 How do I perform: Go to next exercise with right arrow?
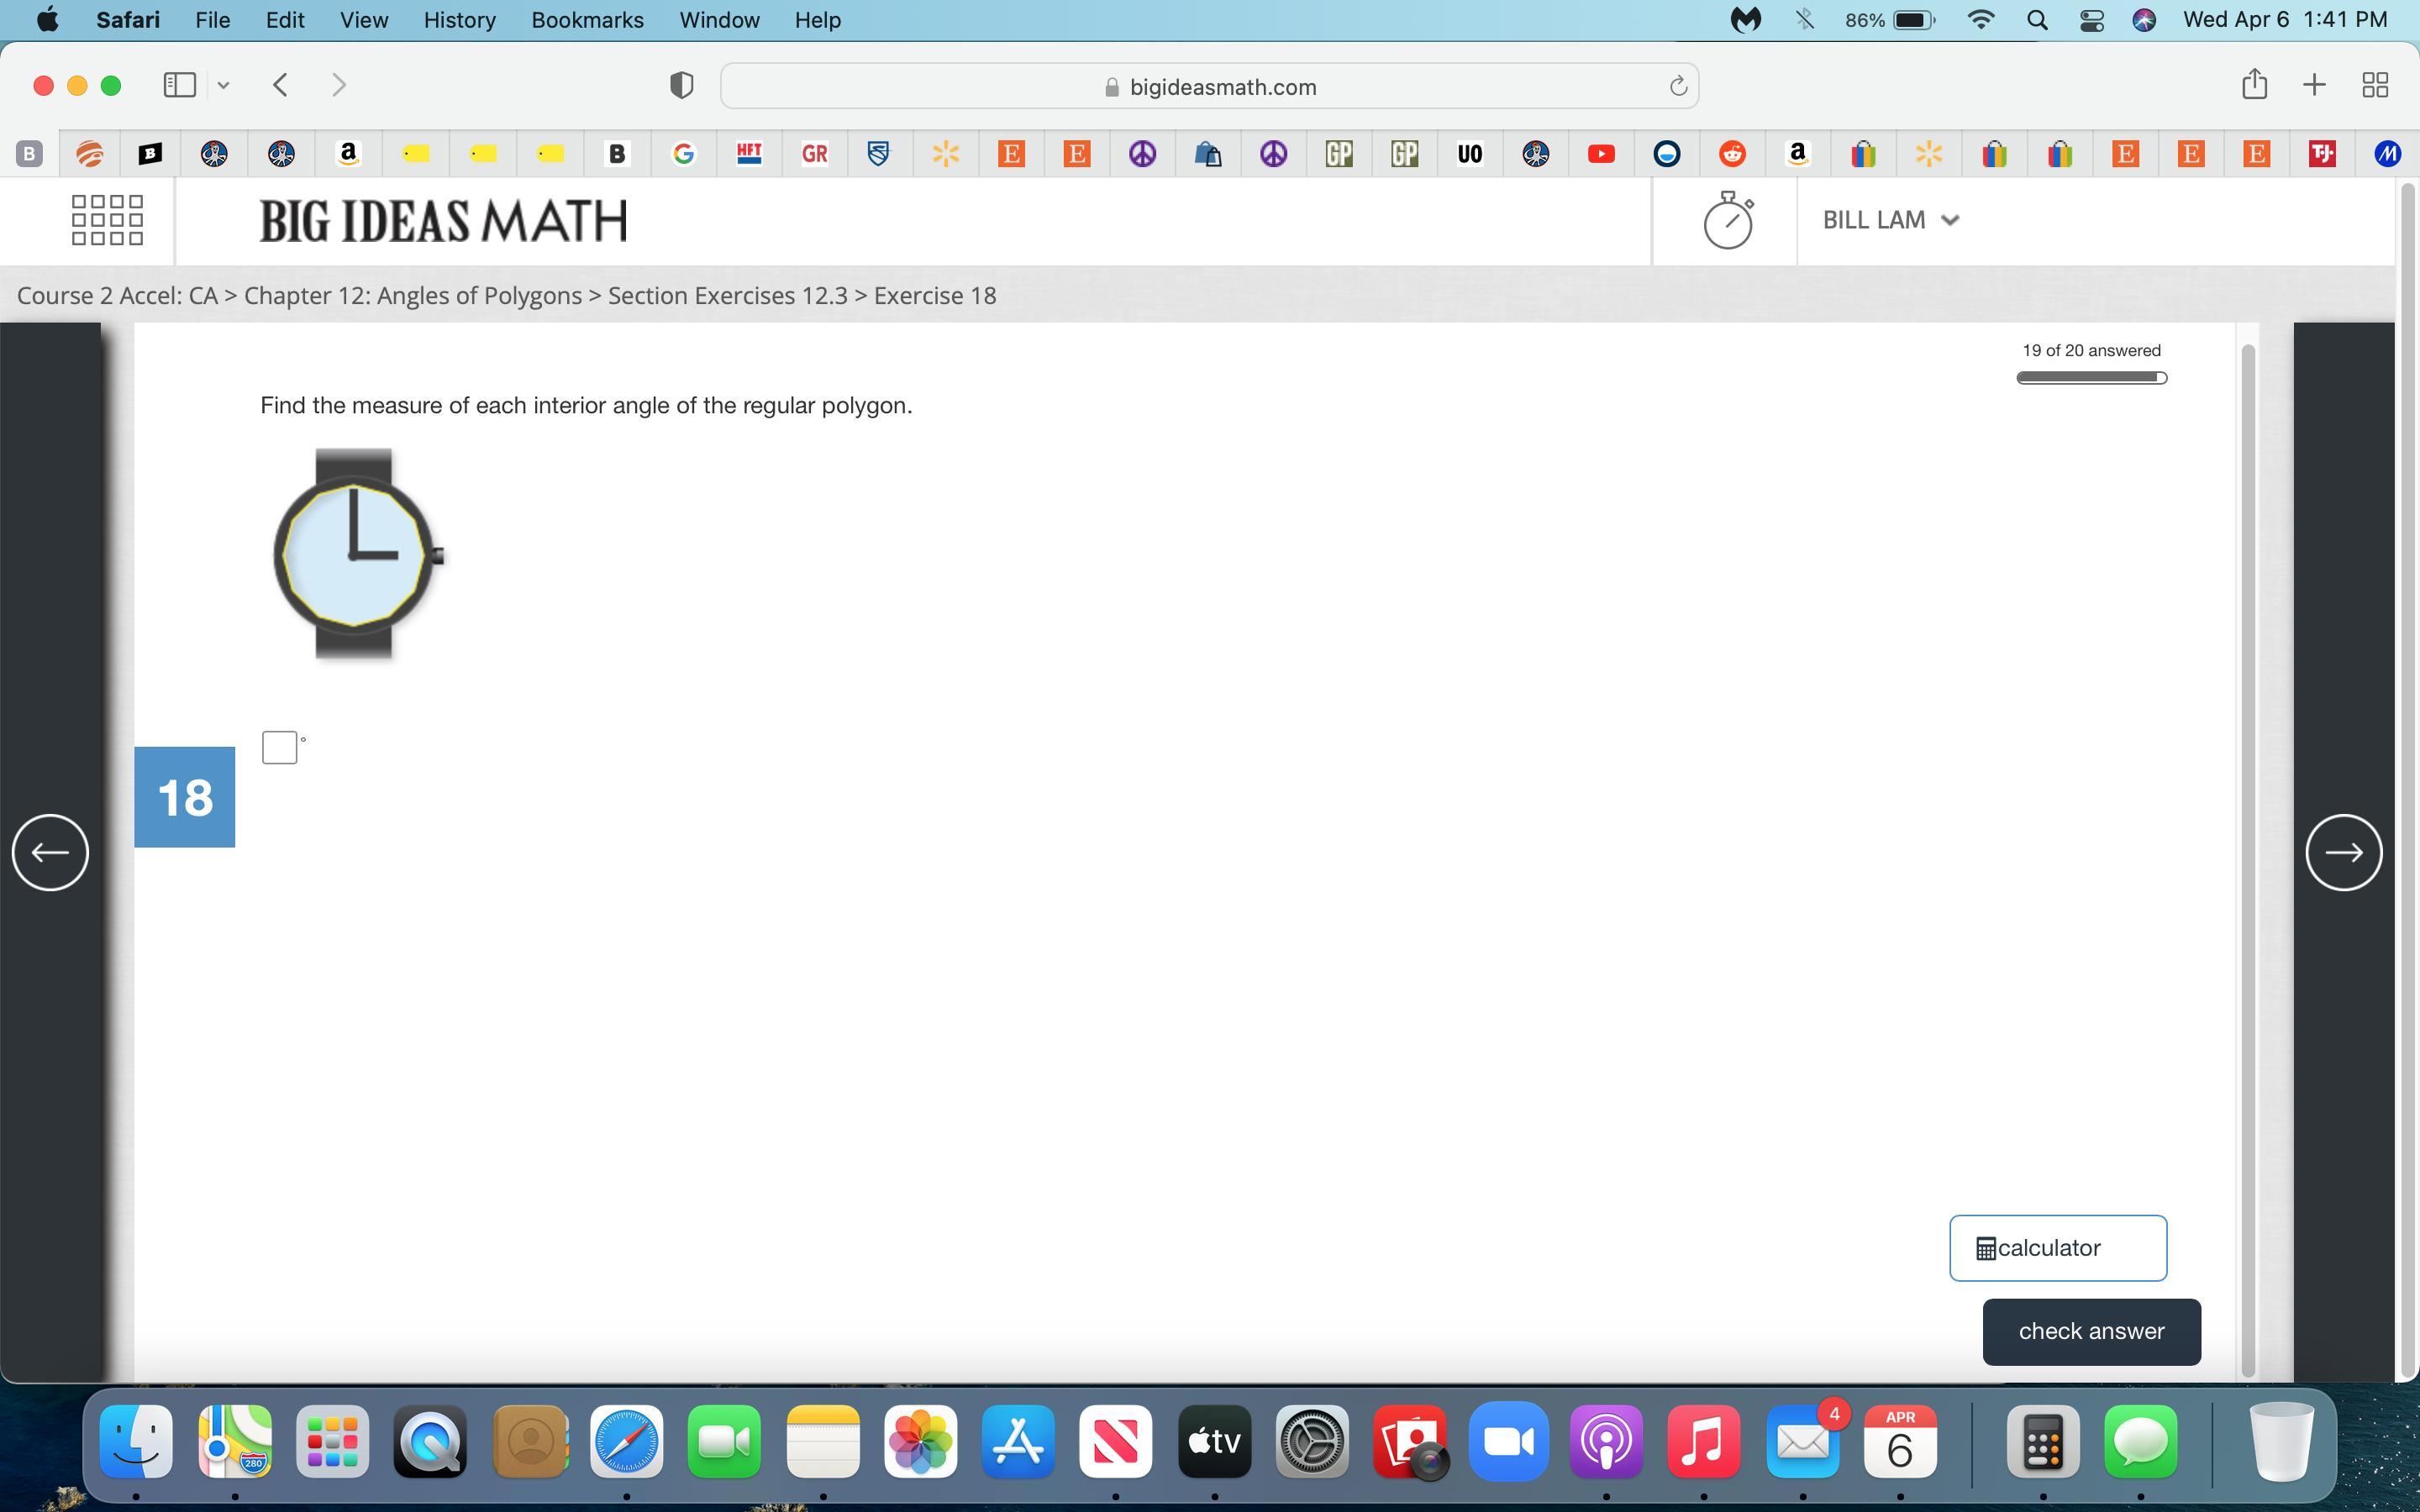(x=2343, y=852)
